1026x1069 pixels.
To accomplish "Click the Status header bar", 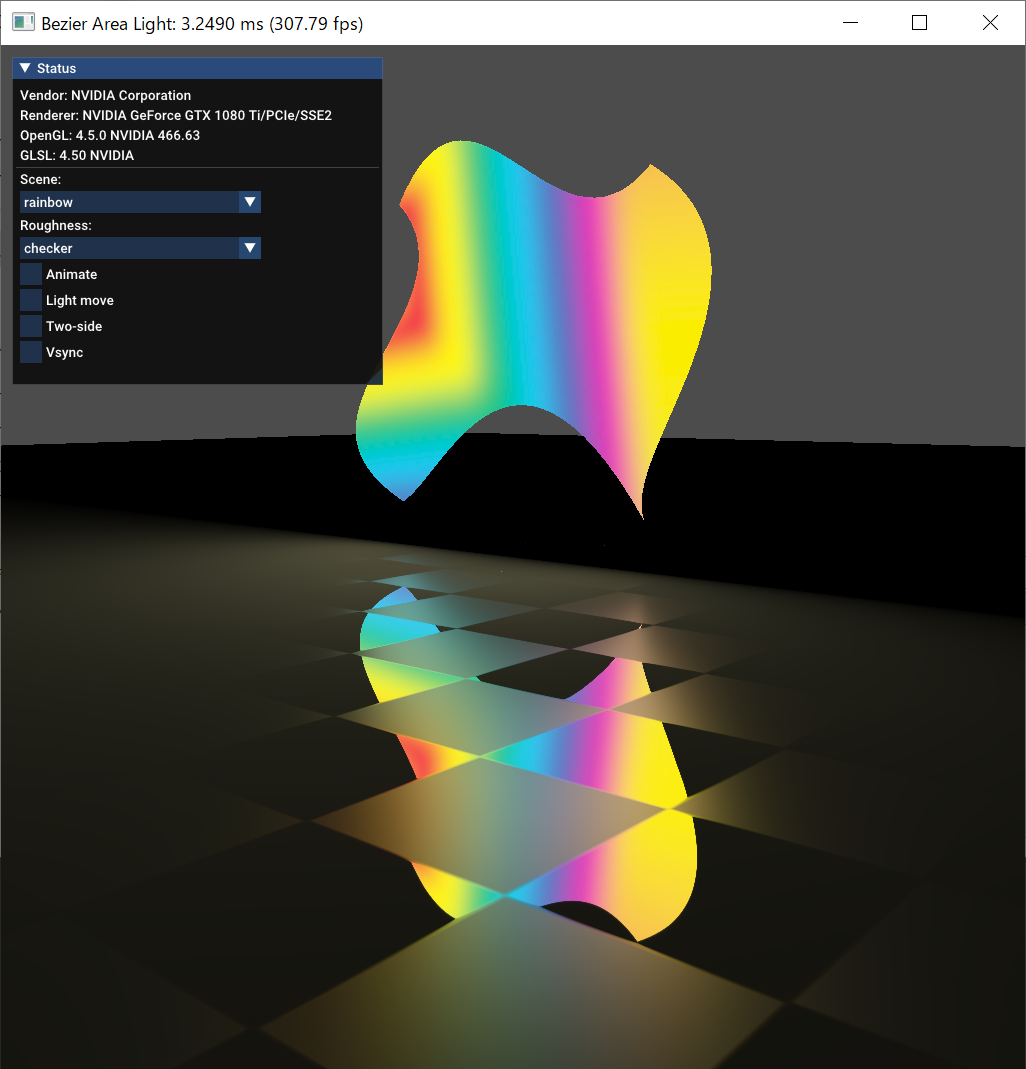I will click(x=150, y=68).
